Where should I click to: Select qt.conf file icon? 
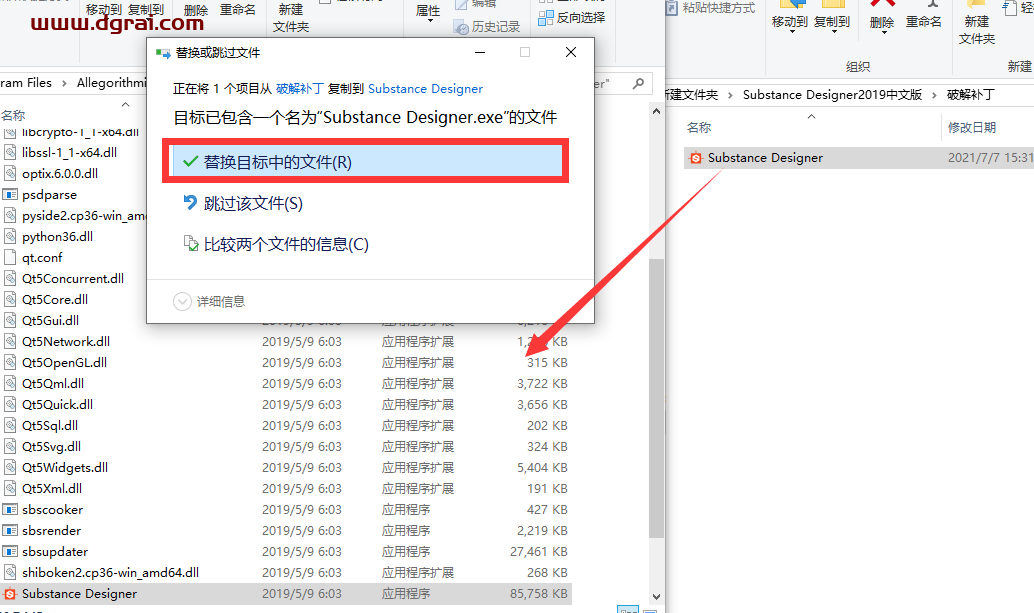(10, 257)
